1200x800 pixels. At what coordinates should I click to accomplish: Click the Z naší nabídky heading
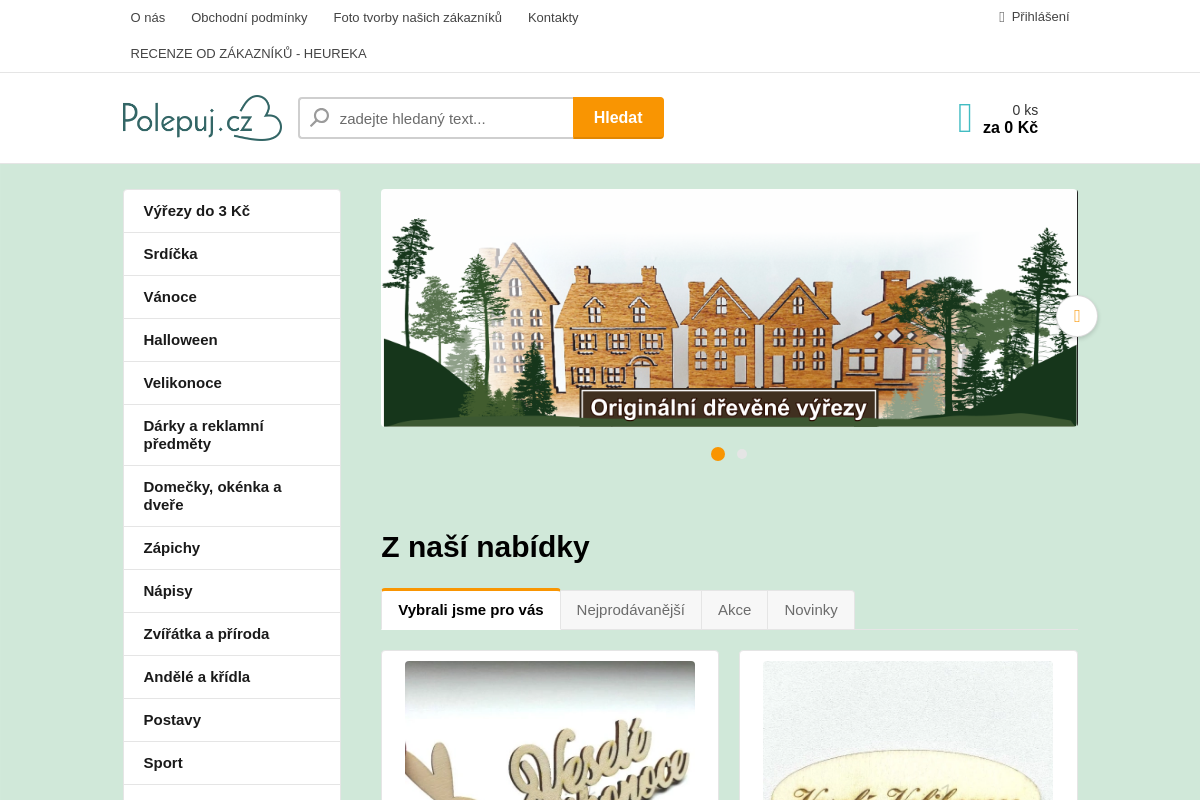pyautogui.click(x=485, y=547)
